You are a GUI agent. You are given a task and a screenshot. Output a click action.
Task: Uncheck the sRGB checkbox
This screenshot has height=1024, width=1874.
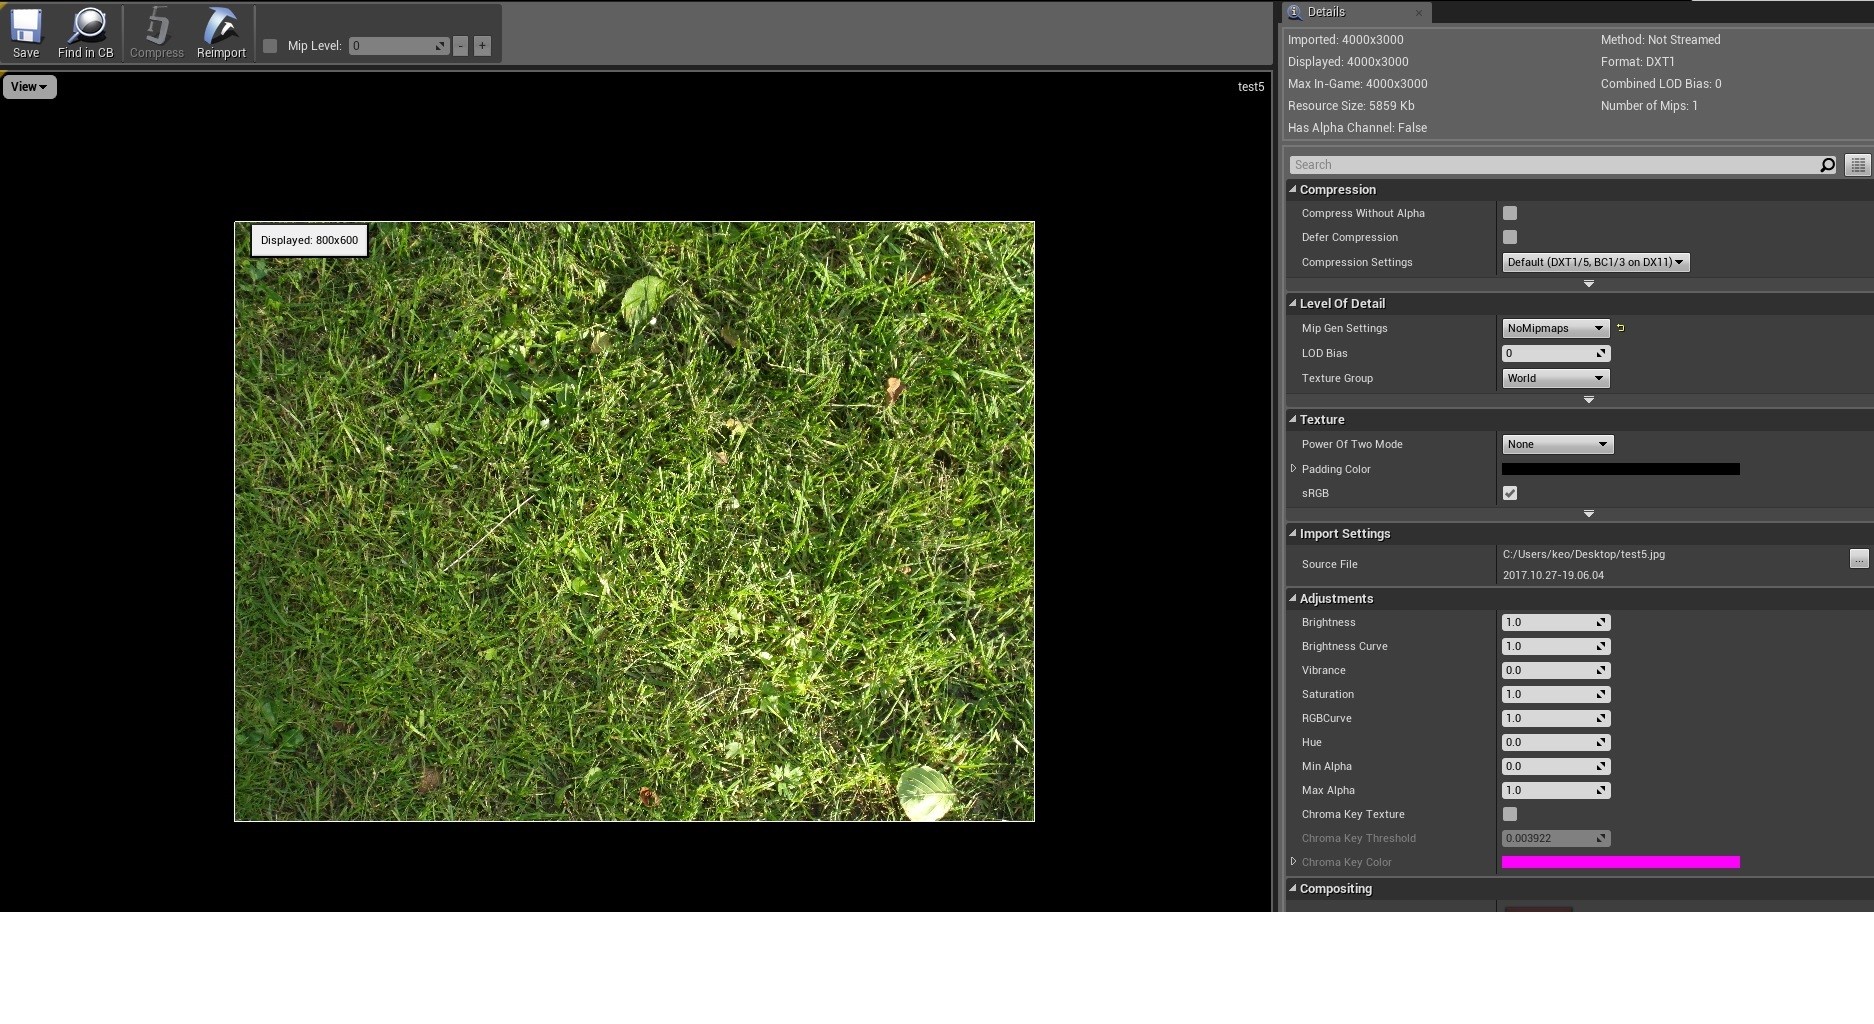coord(1510,493)
